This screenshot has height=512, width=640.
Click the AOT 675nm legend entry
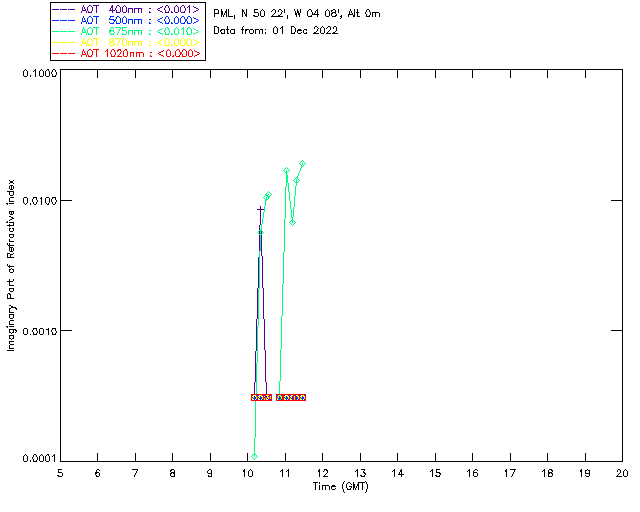tap(127, 31)
